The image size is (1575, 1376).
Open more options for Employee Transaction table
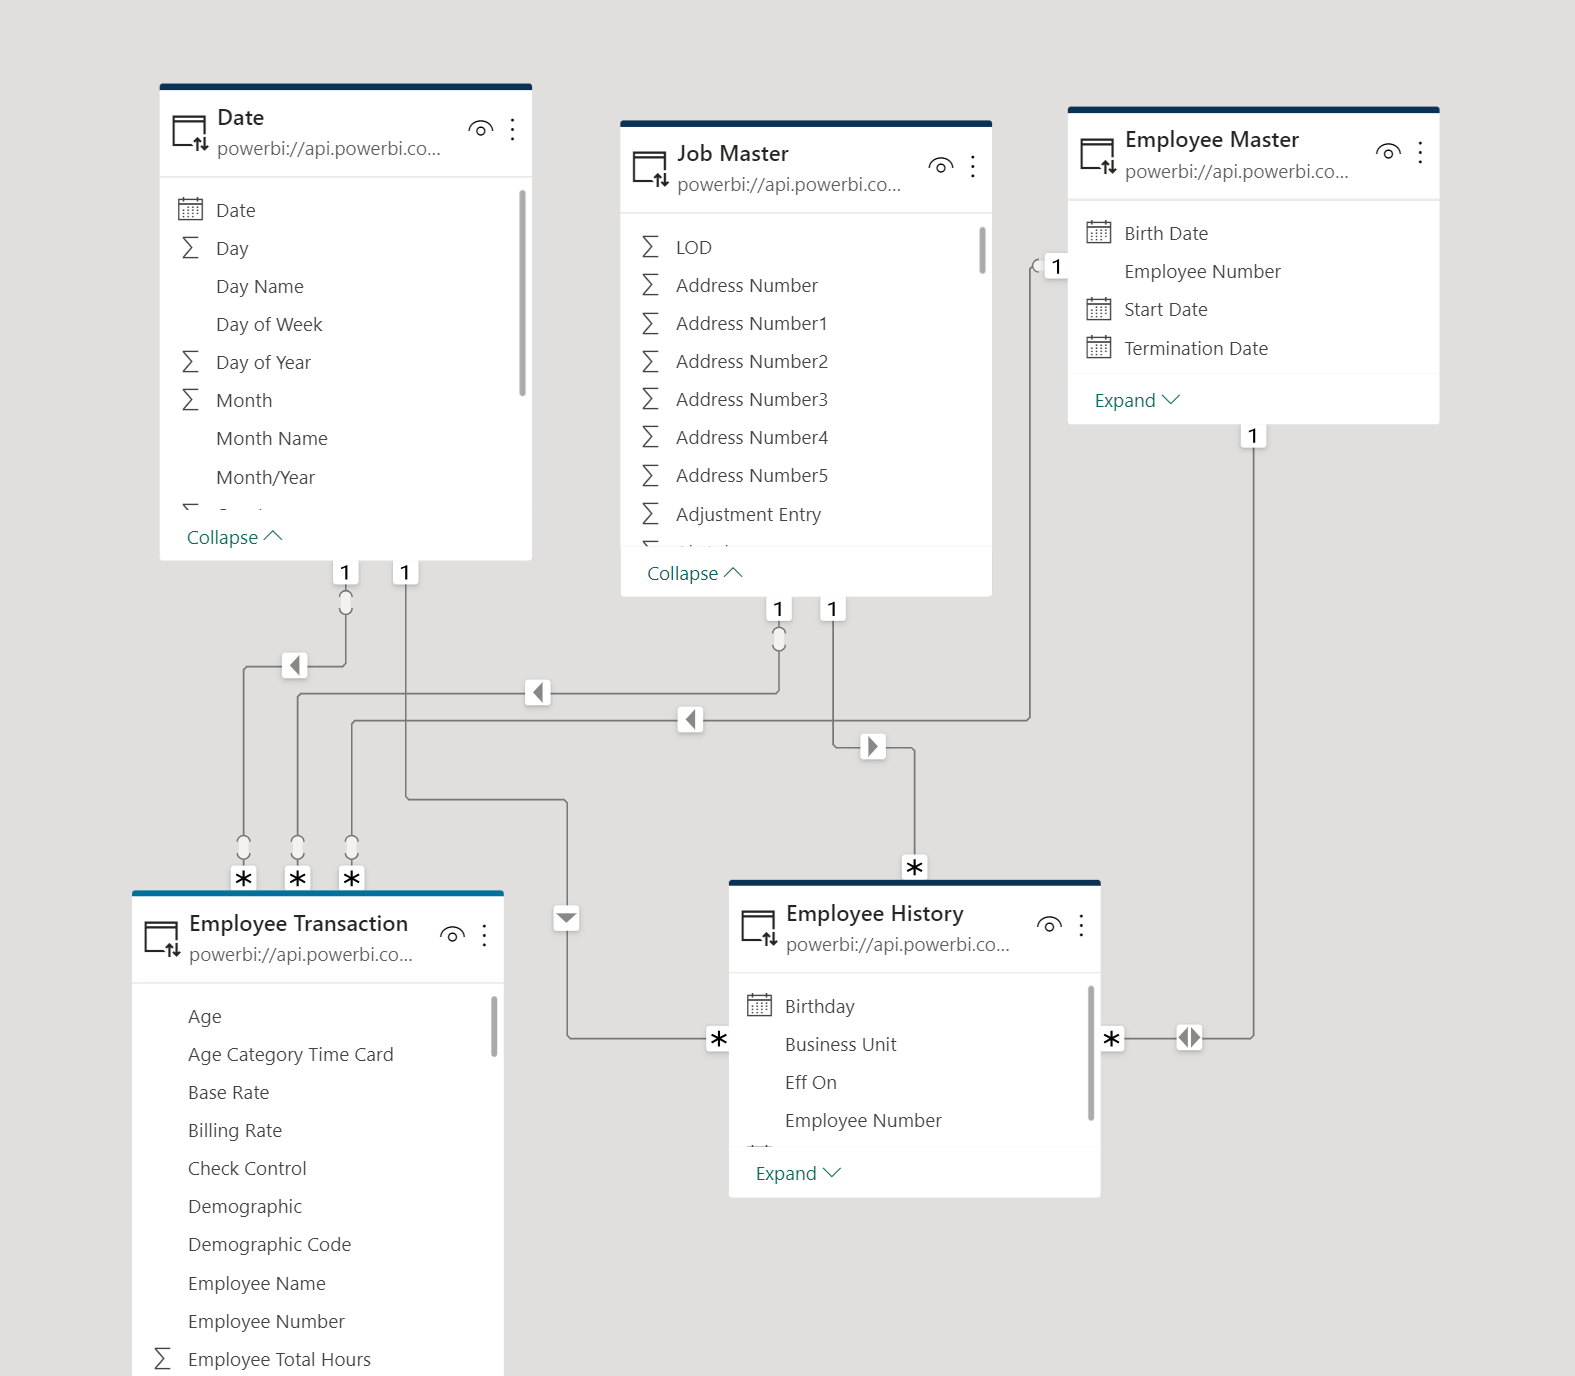point(484,935)
